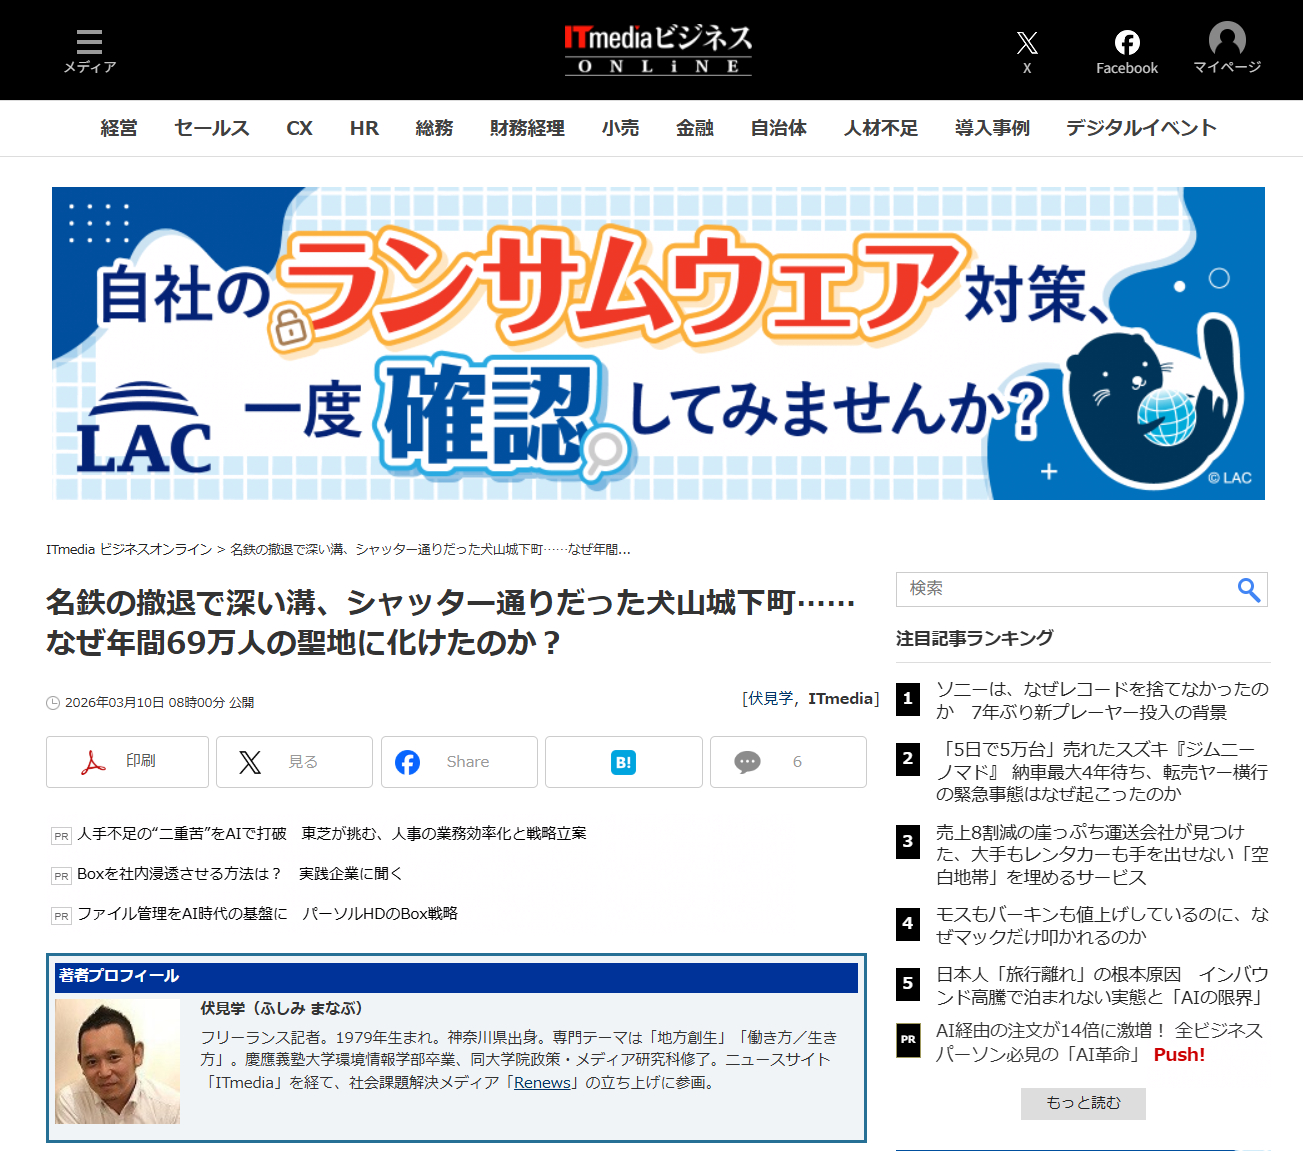Viewport: 1303px width, 1151px height.
Task: Open the Facebook page from header
Action: tap(1126, 52)
